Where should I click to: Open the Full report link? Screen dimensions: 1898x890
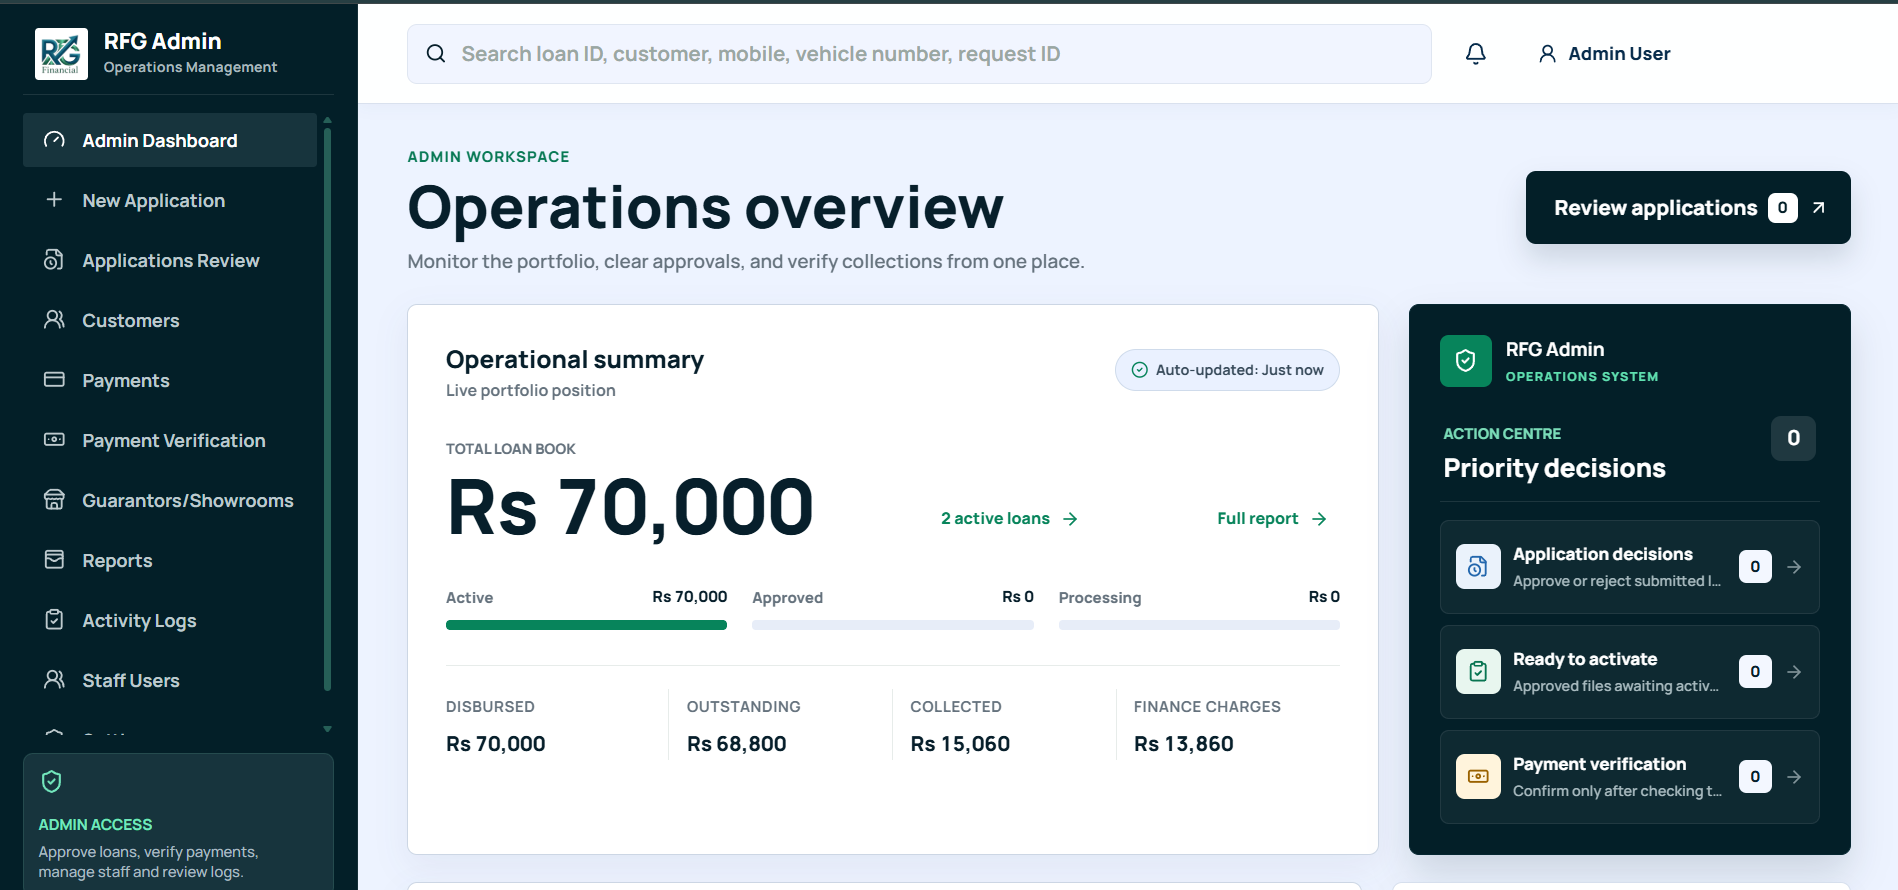(x=1272, y=519)
